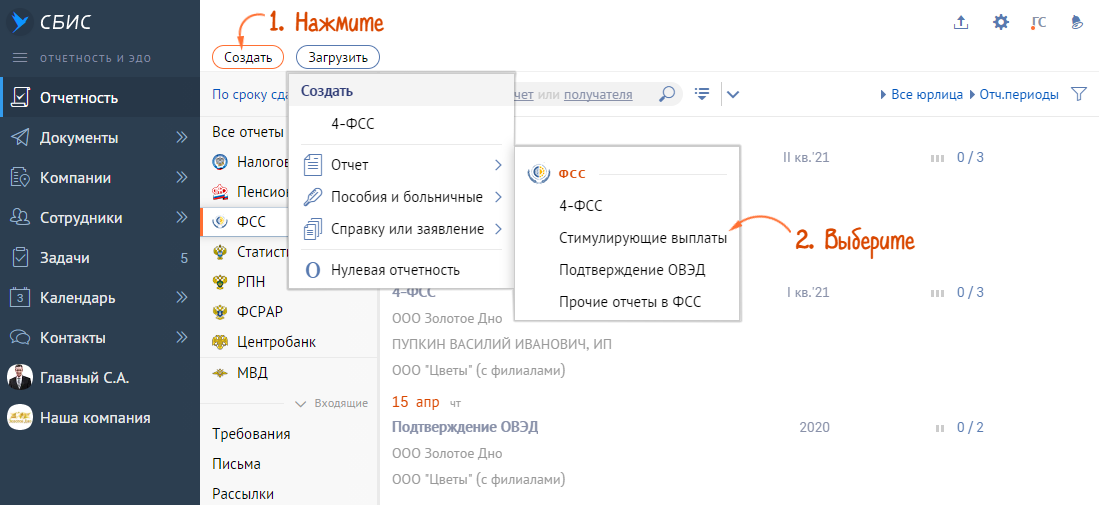This screenshot has width=1099, height=505.
Task: Open Пособия и больничные submenu item
Action: 402,197
